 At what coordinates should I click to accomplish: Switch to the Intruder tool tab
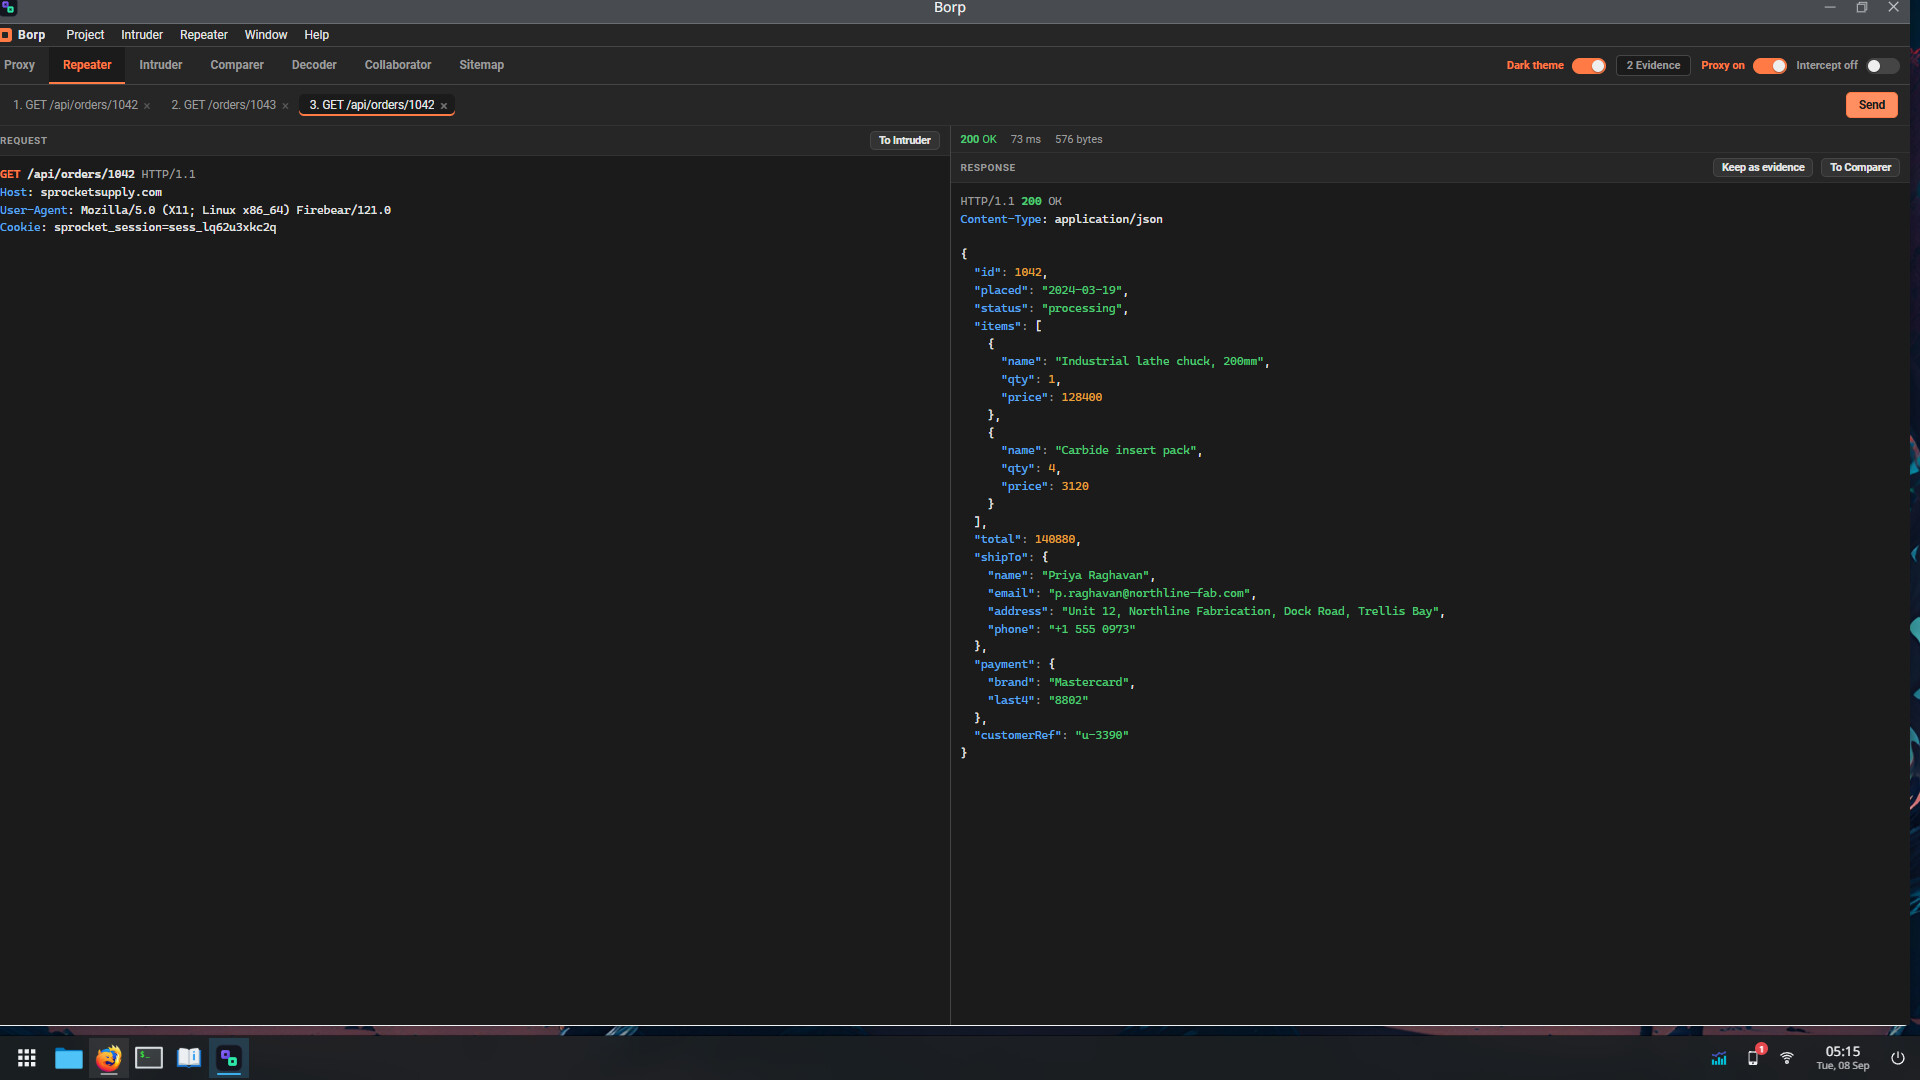click(x=161, y=65)
